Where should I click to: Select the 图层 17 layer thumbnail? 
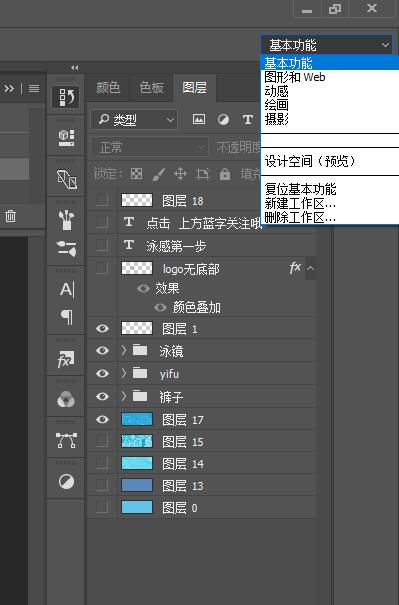click(137, 419)
